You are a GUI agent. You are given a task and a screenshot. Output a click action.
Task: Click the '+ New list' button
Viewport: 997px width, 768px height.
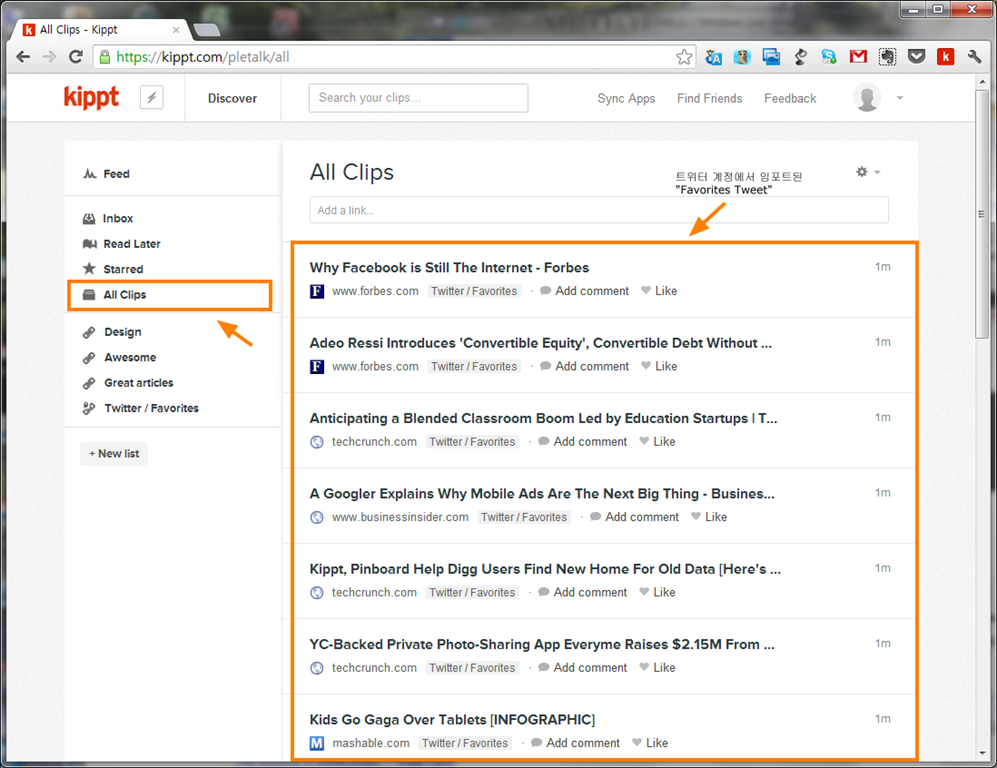[x=114, y=454]
